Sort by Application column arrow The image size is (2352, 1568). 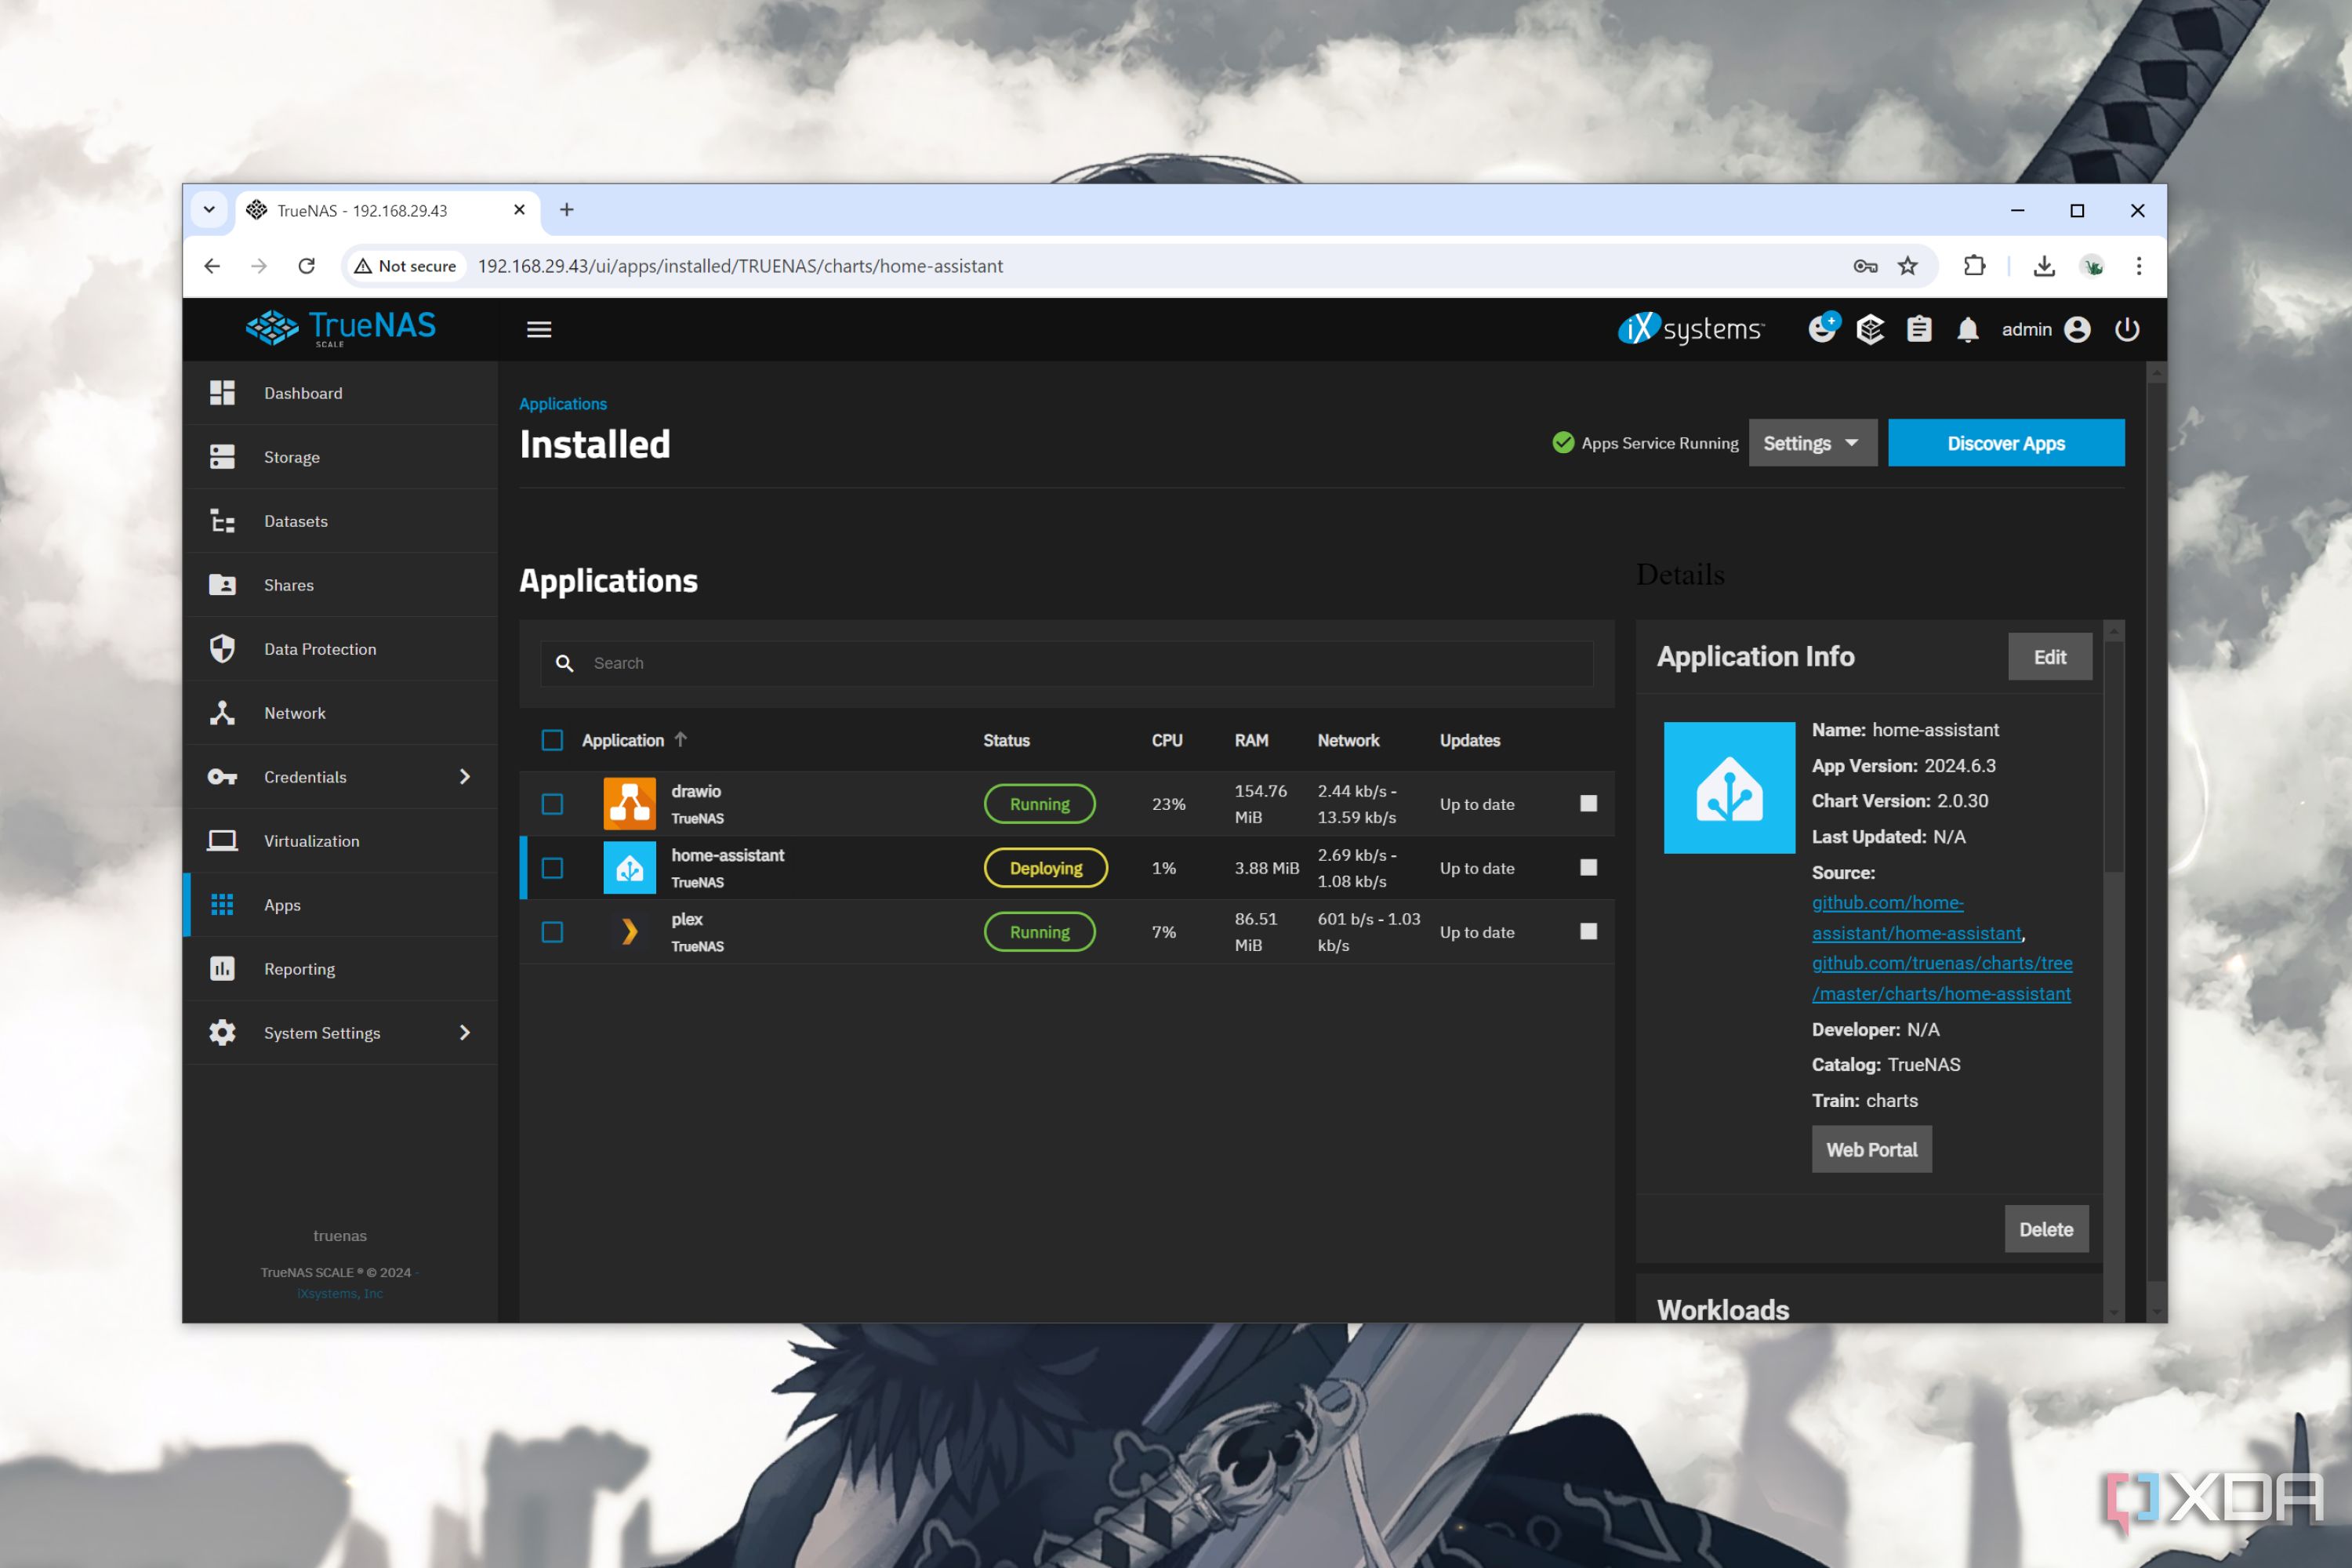tap(681, 740)
